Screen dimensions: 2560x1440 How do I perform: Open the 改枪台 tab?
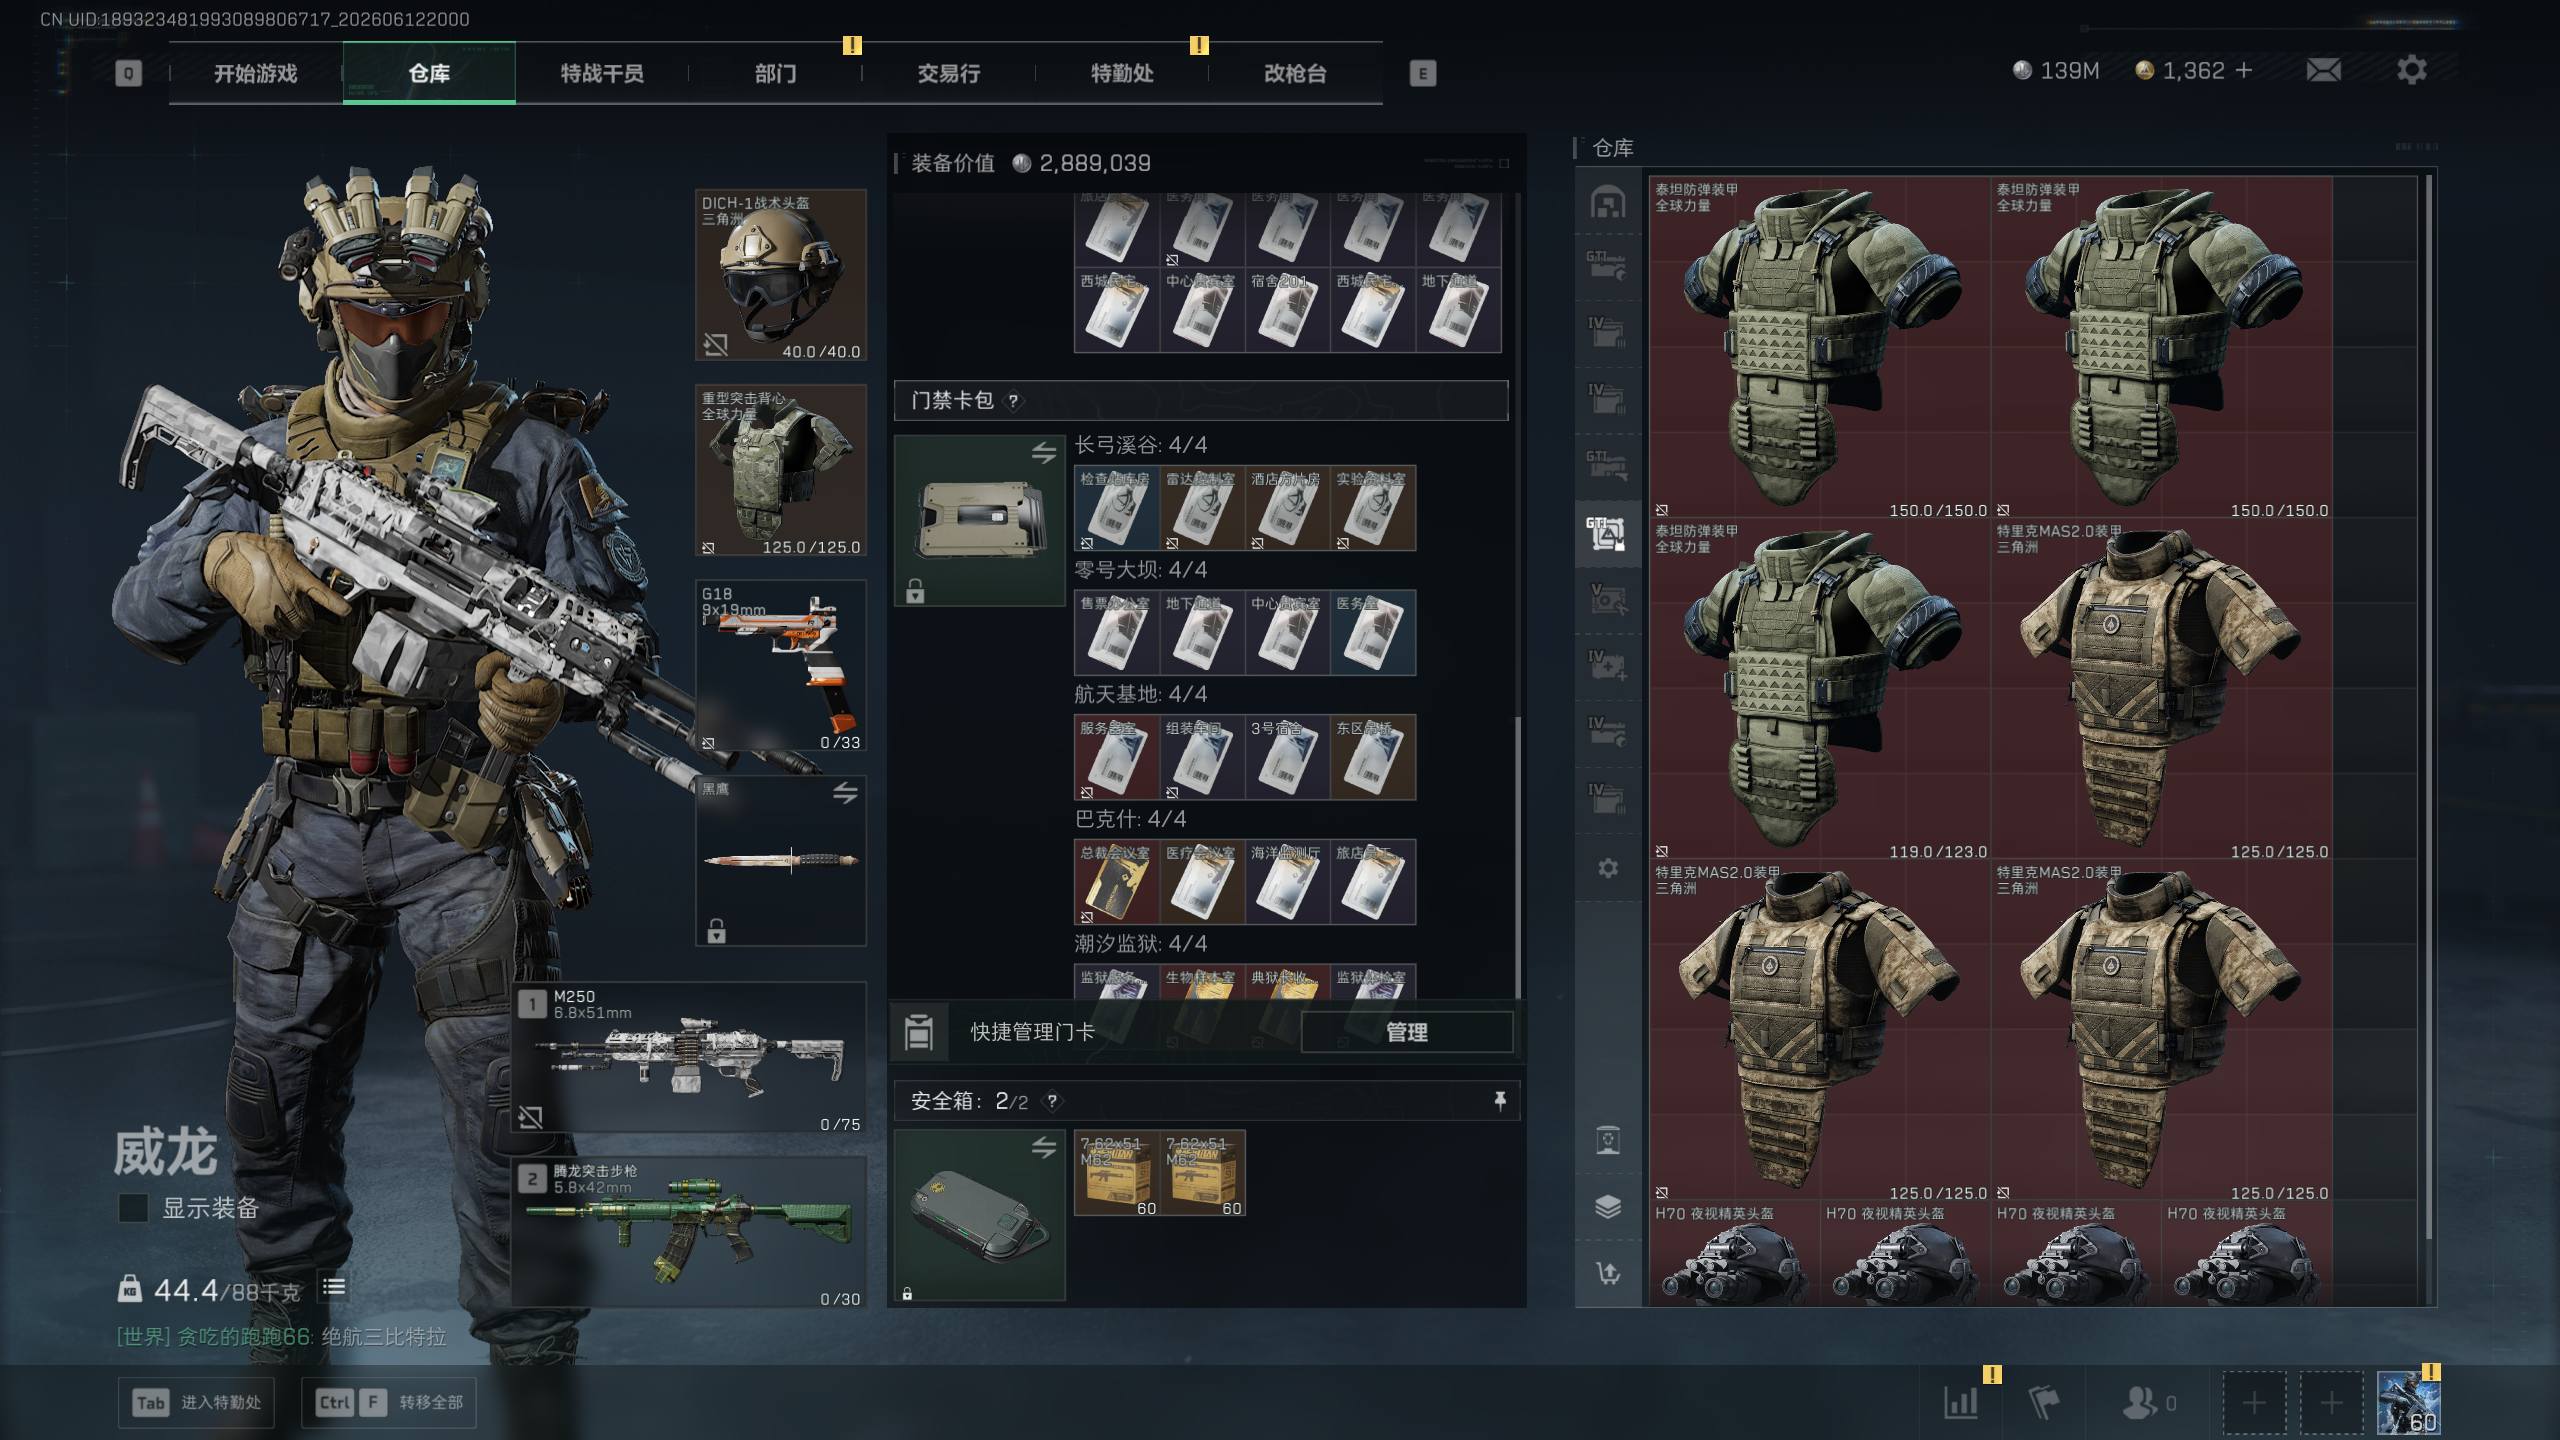[1295, 73]
